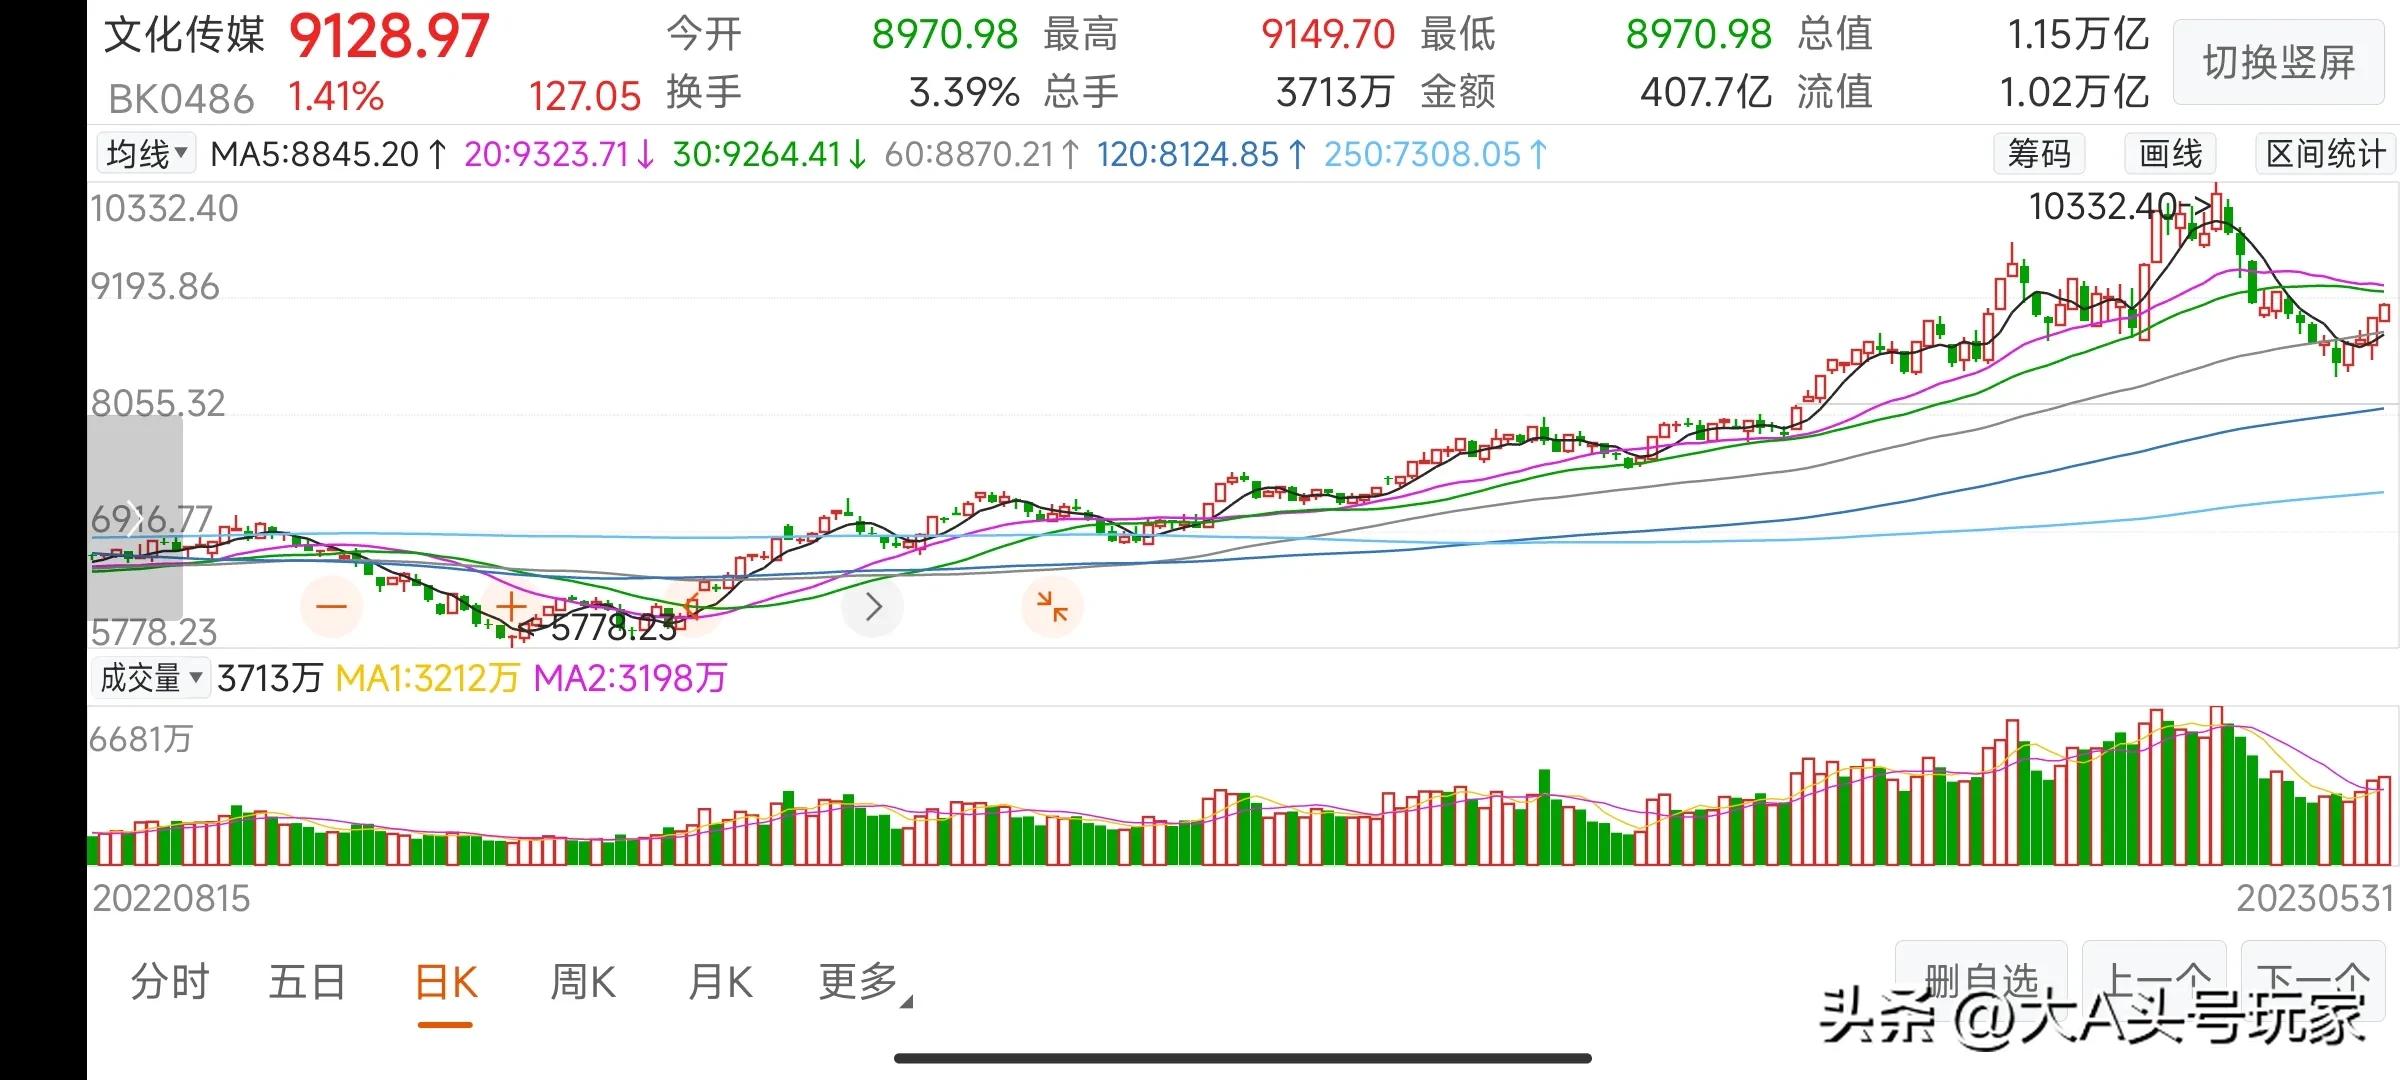Tap the shrink arrows icon to collapse chart
This screenshot has height=1080, width=2400.
[x=1051, y=605]
